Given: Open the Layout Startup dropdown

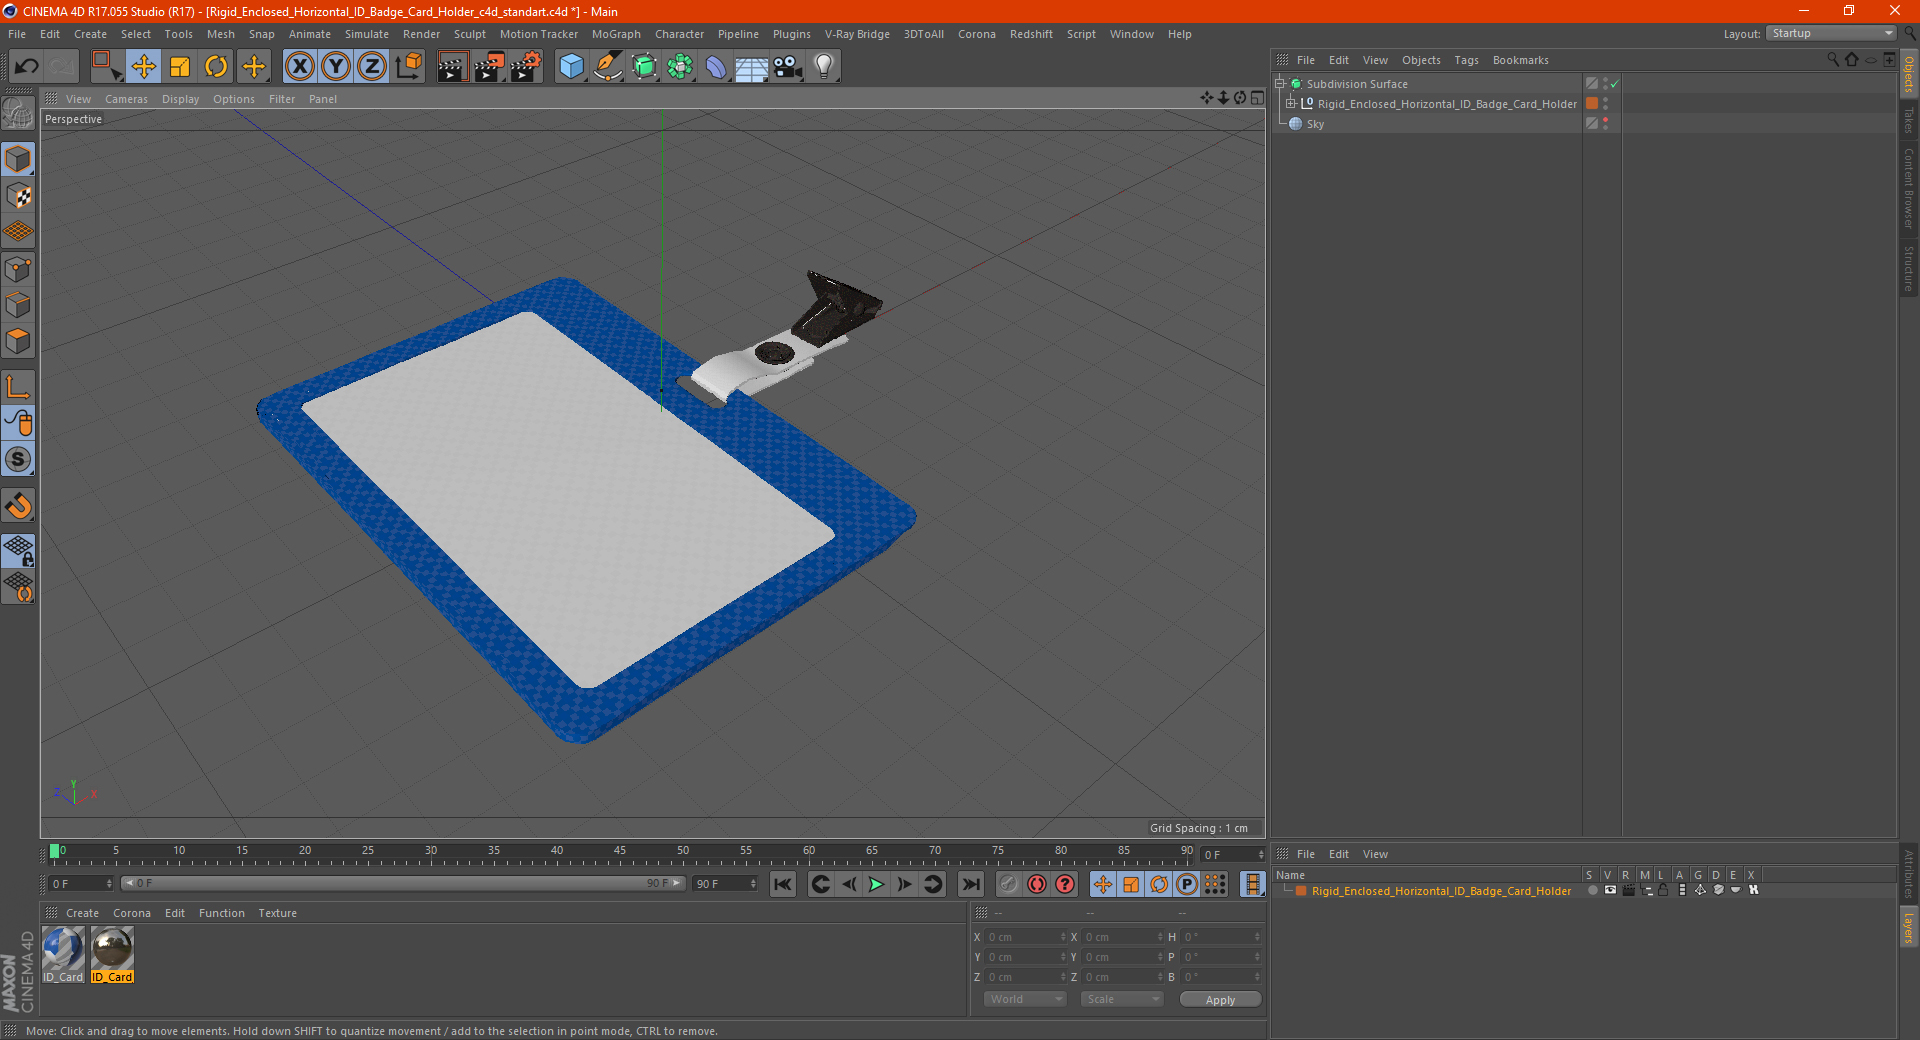Looking at the screenshot, I should pyautogui.click(x=1832, y=33).
